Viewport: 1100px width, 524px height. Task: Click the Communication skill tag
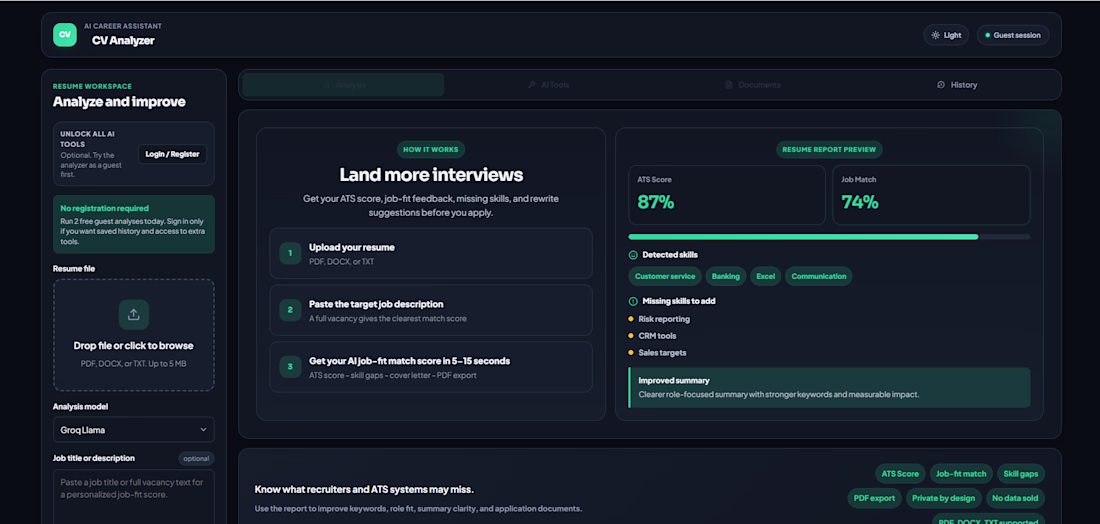(819, 276)
